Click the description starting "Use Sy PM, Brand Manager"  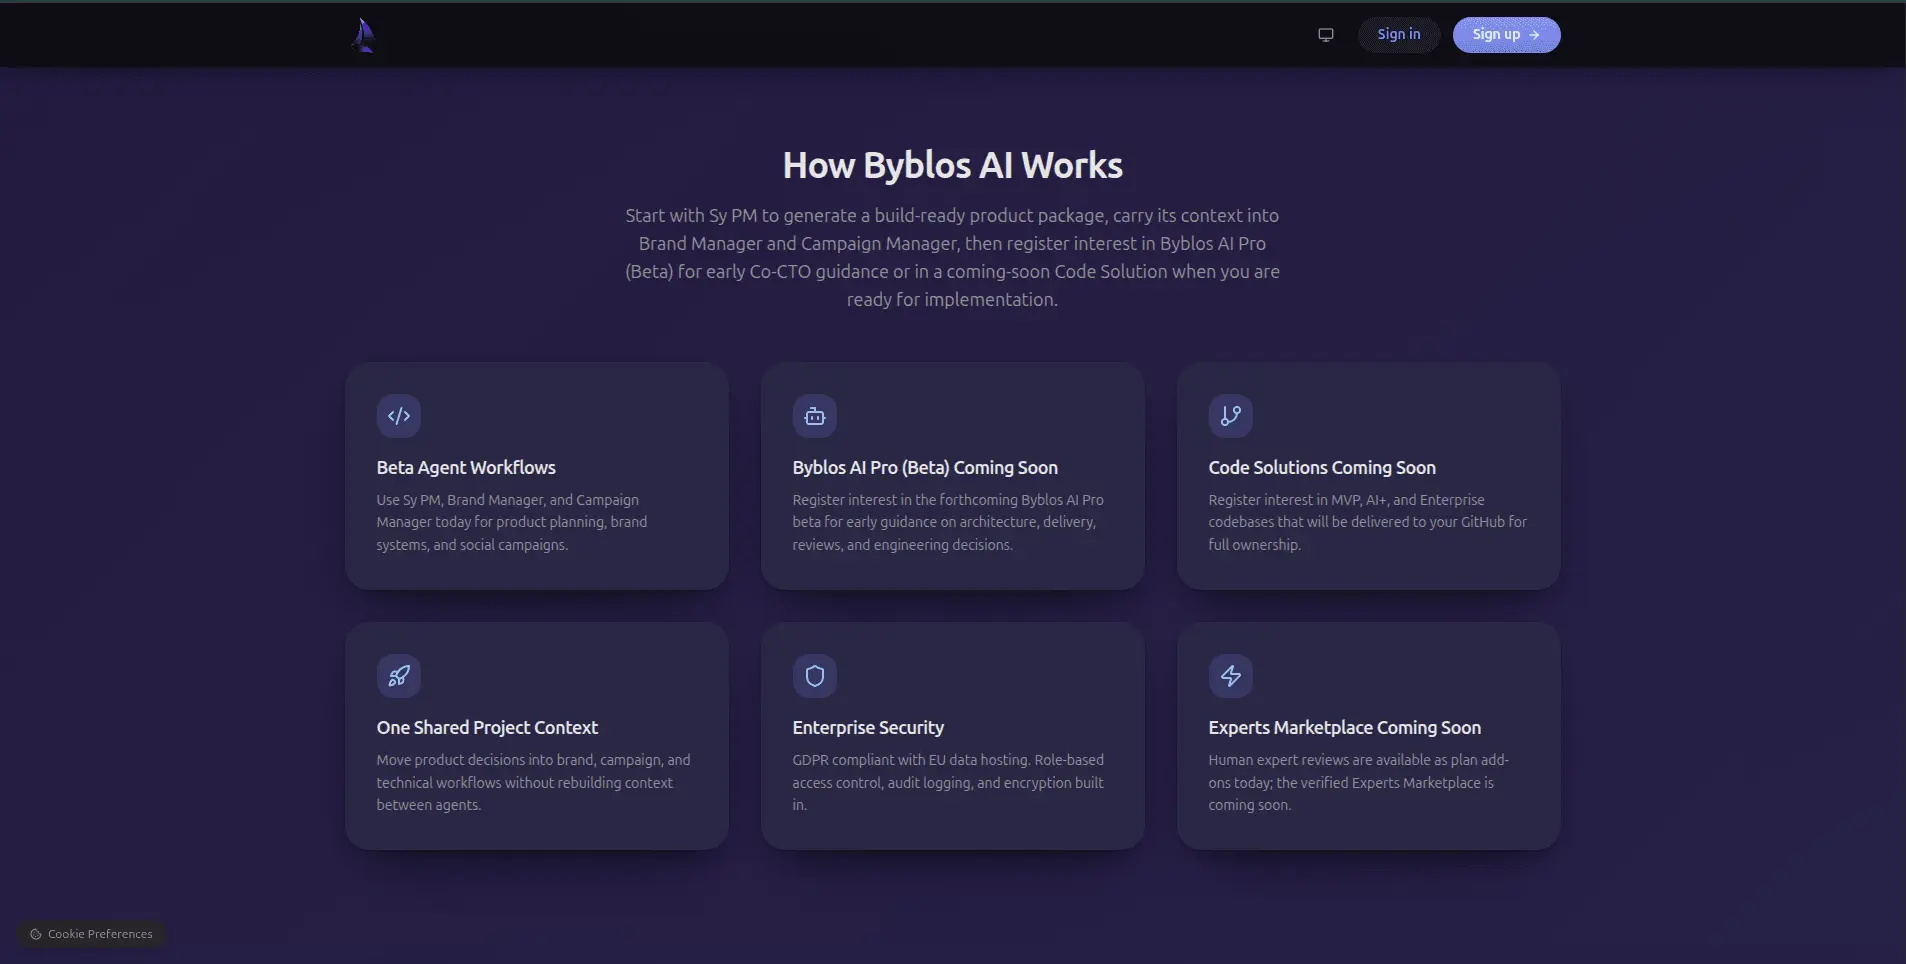pyautogui.click(x=512, y=522)
